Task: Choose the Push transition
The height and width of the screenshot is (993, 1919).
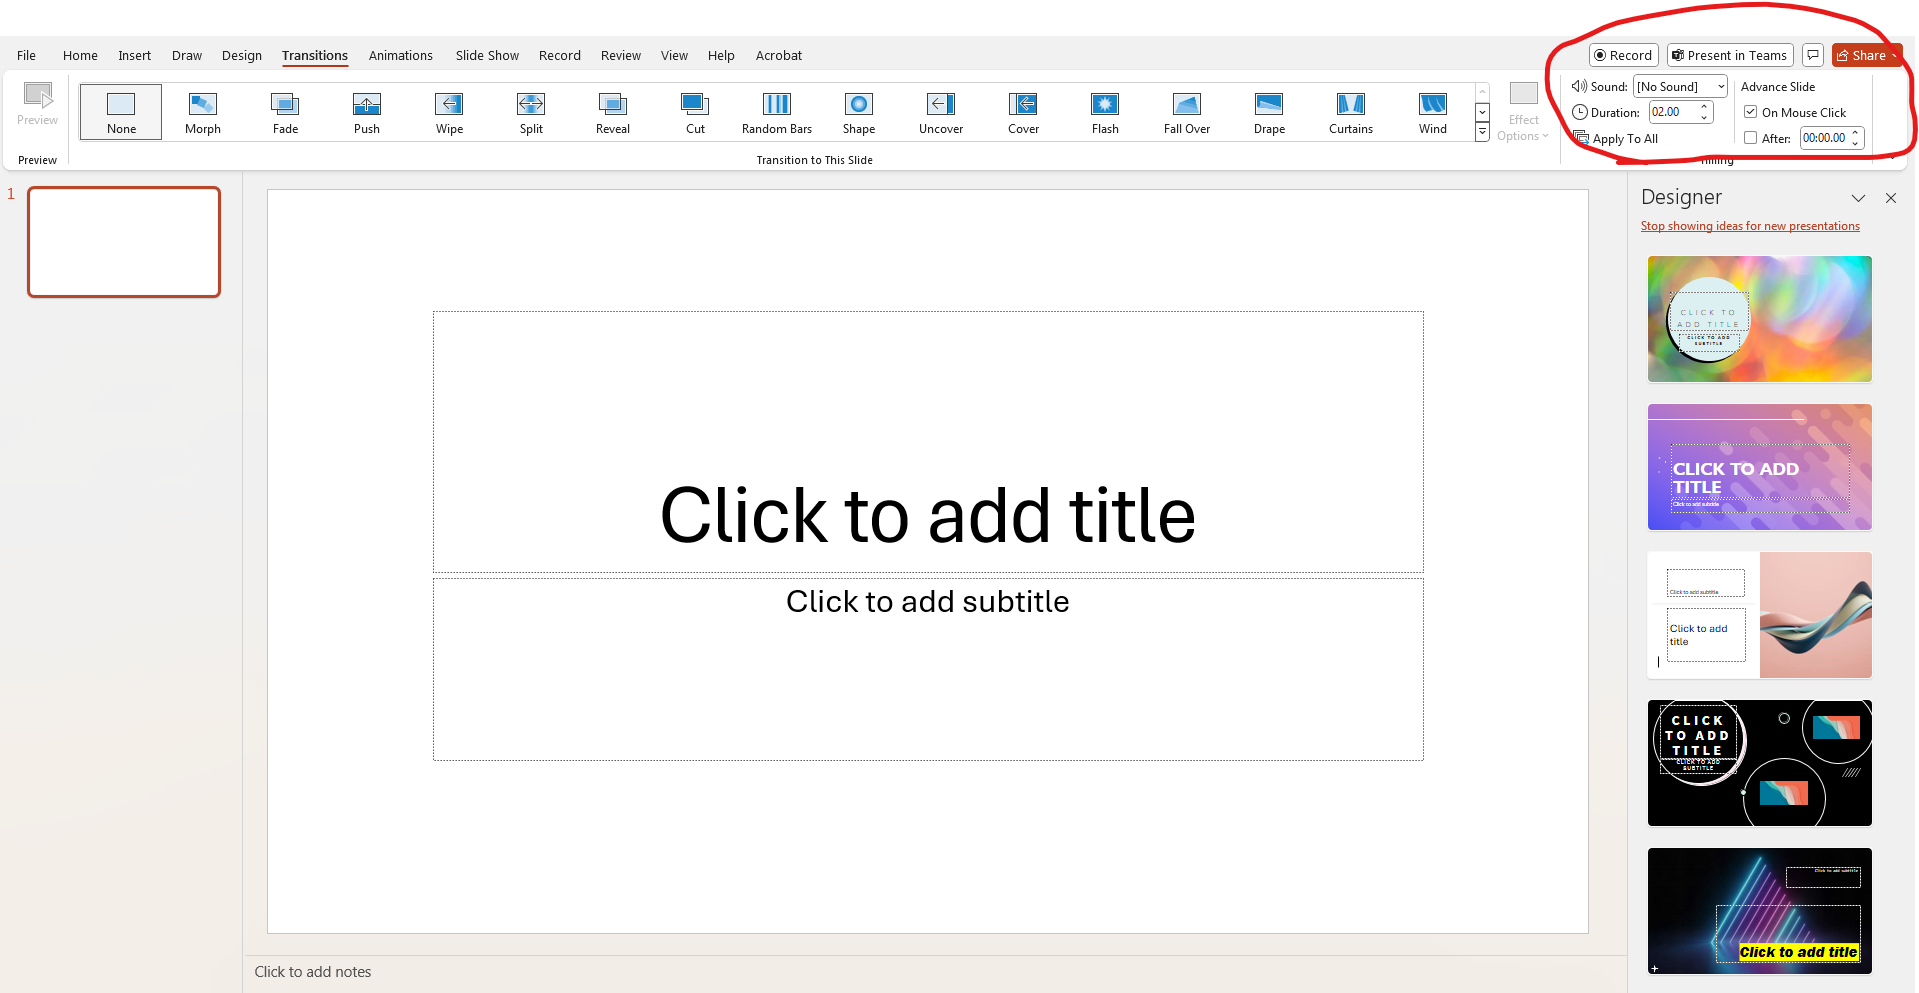Action: point(366,110)
